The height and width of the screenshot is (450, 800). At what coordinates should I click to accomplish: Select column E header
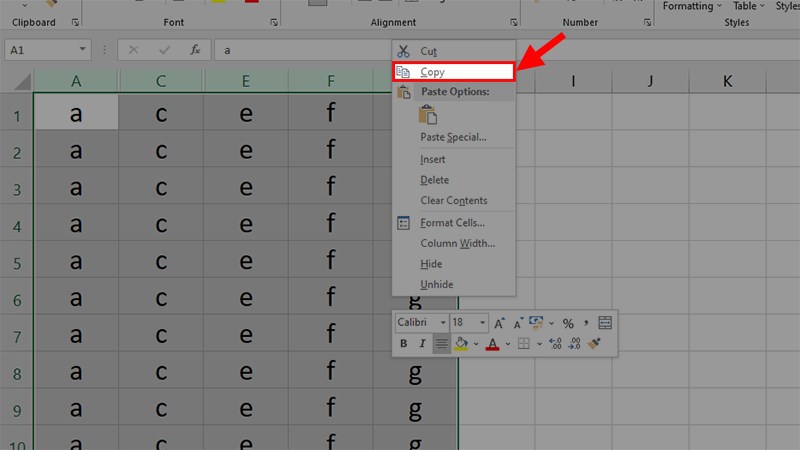pos(246,81)
